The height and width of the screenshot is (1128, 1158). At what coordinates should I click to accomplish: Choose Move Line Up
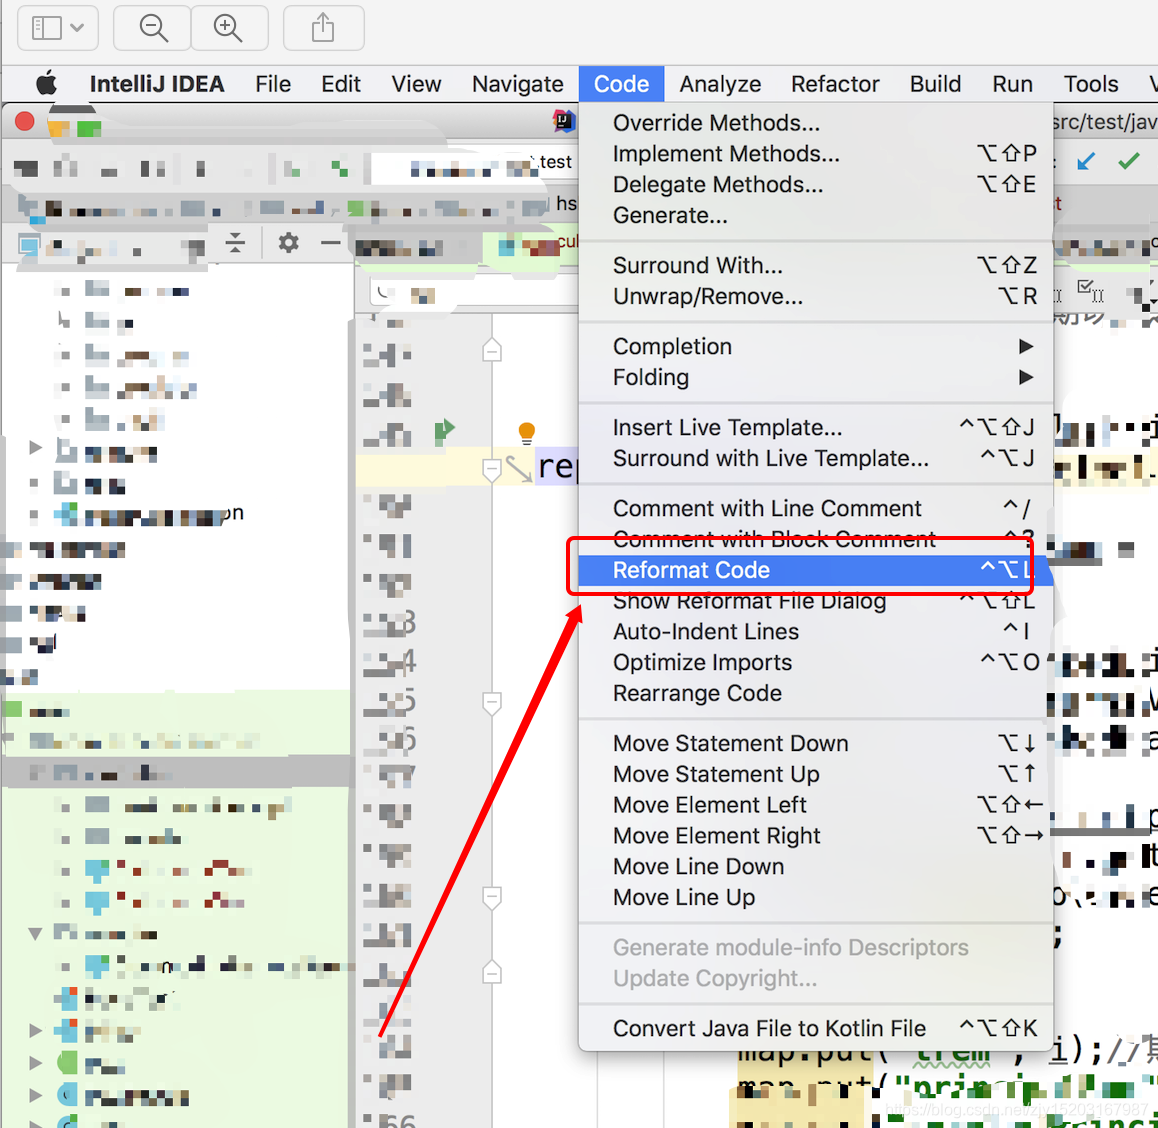(x=815, y=898)
